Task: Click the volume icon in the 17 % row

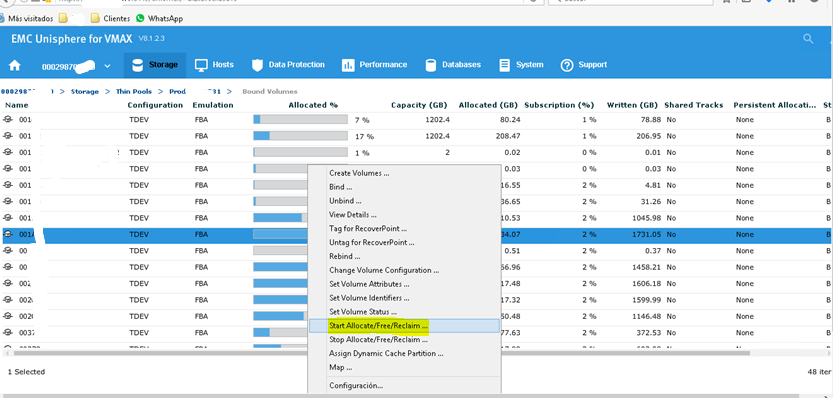Action: click(x=8, y=136)
